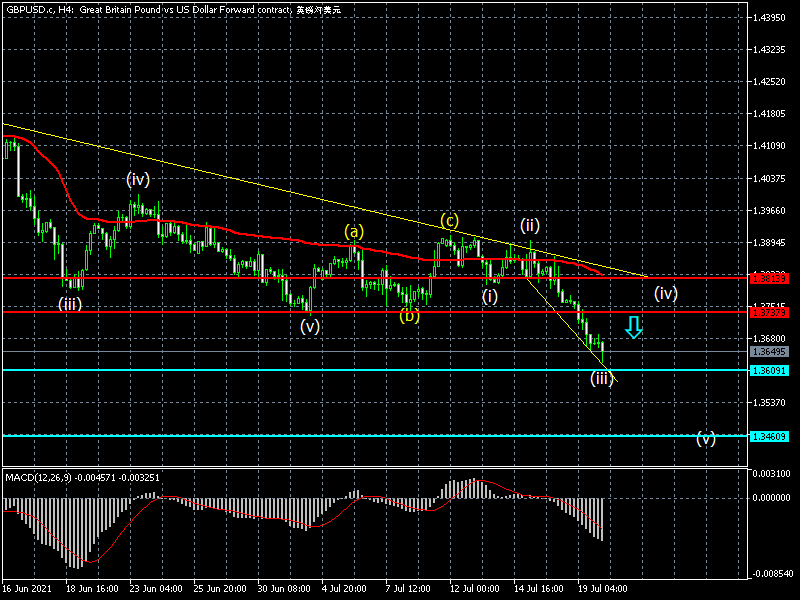Click the MACD 0.000000 scale level

click(x=773, y=497)
